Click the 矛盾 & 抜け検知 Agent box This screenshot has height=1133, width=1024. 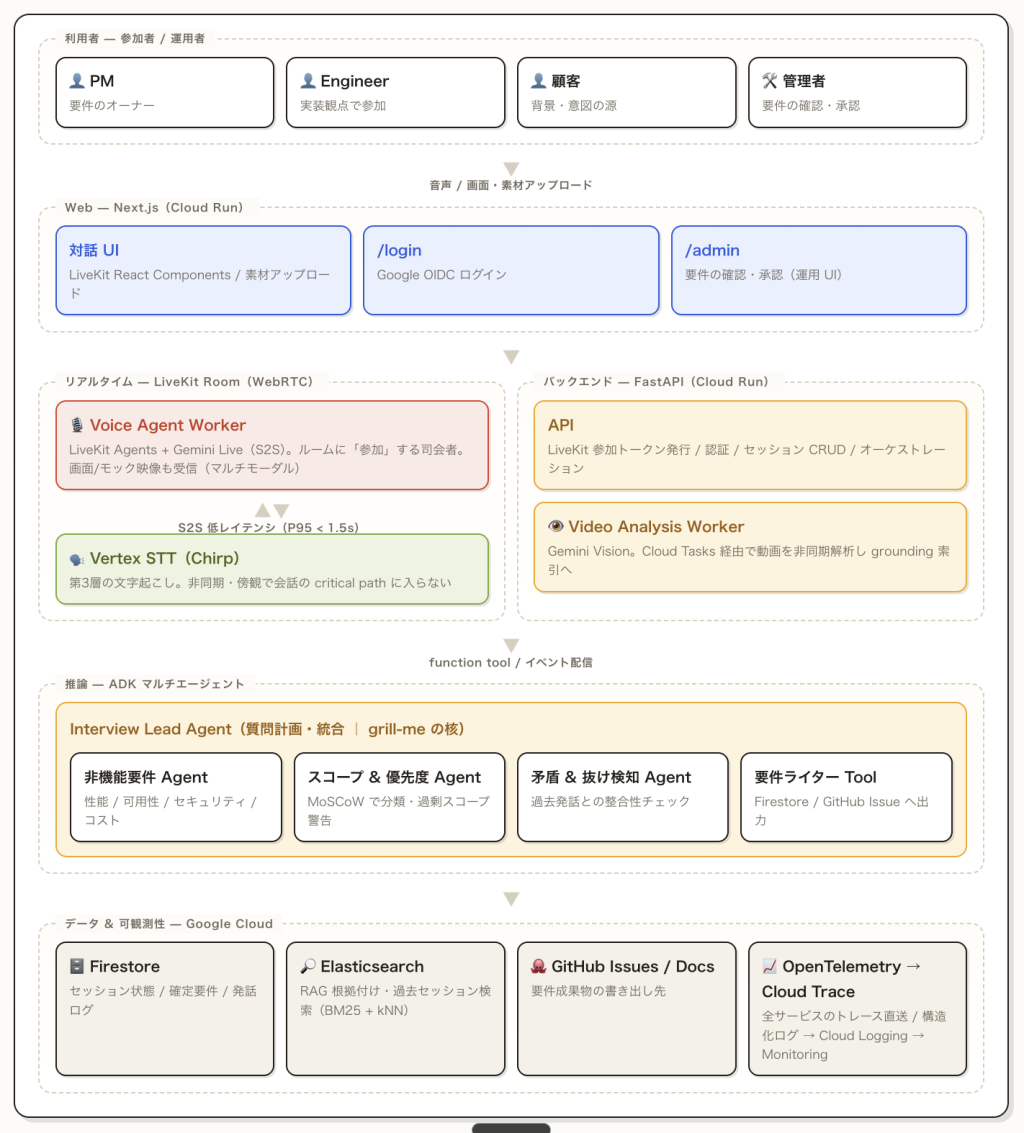(622, 797)
